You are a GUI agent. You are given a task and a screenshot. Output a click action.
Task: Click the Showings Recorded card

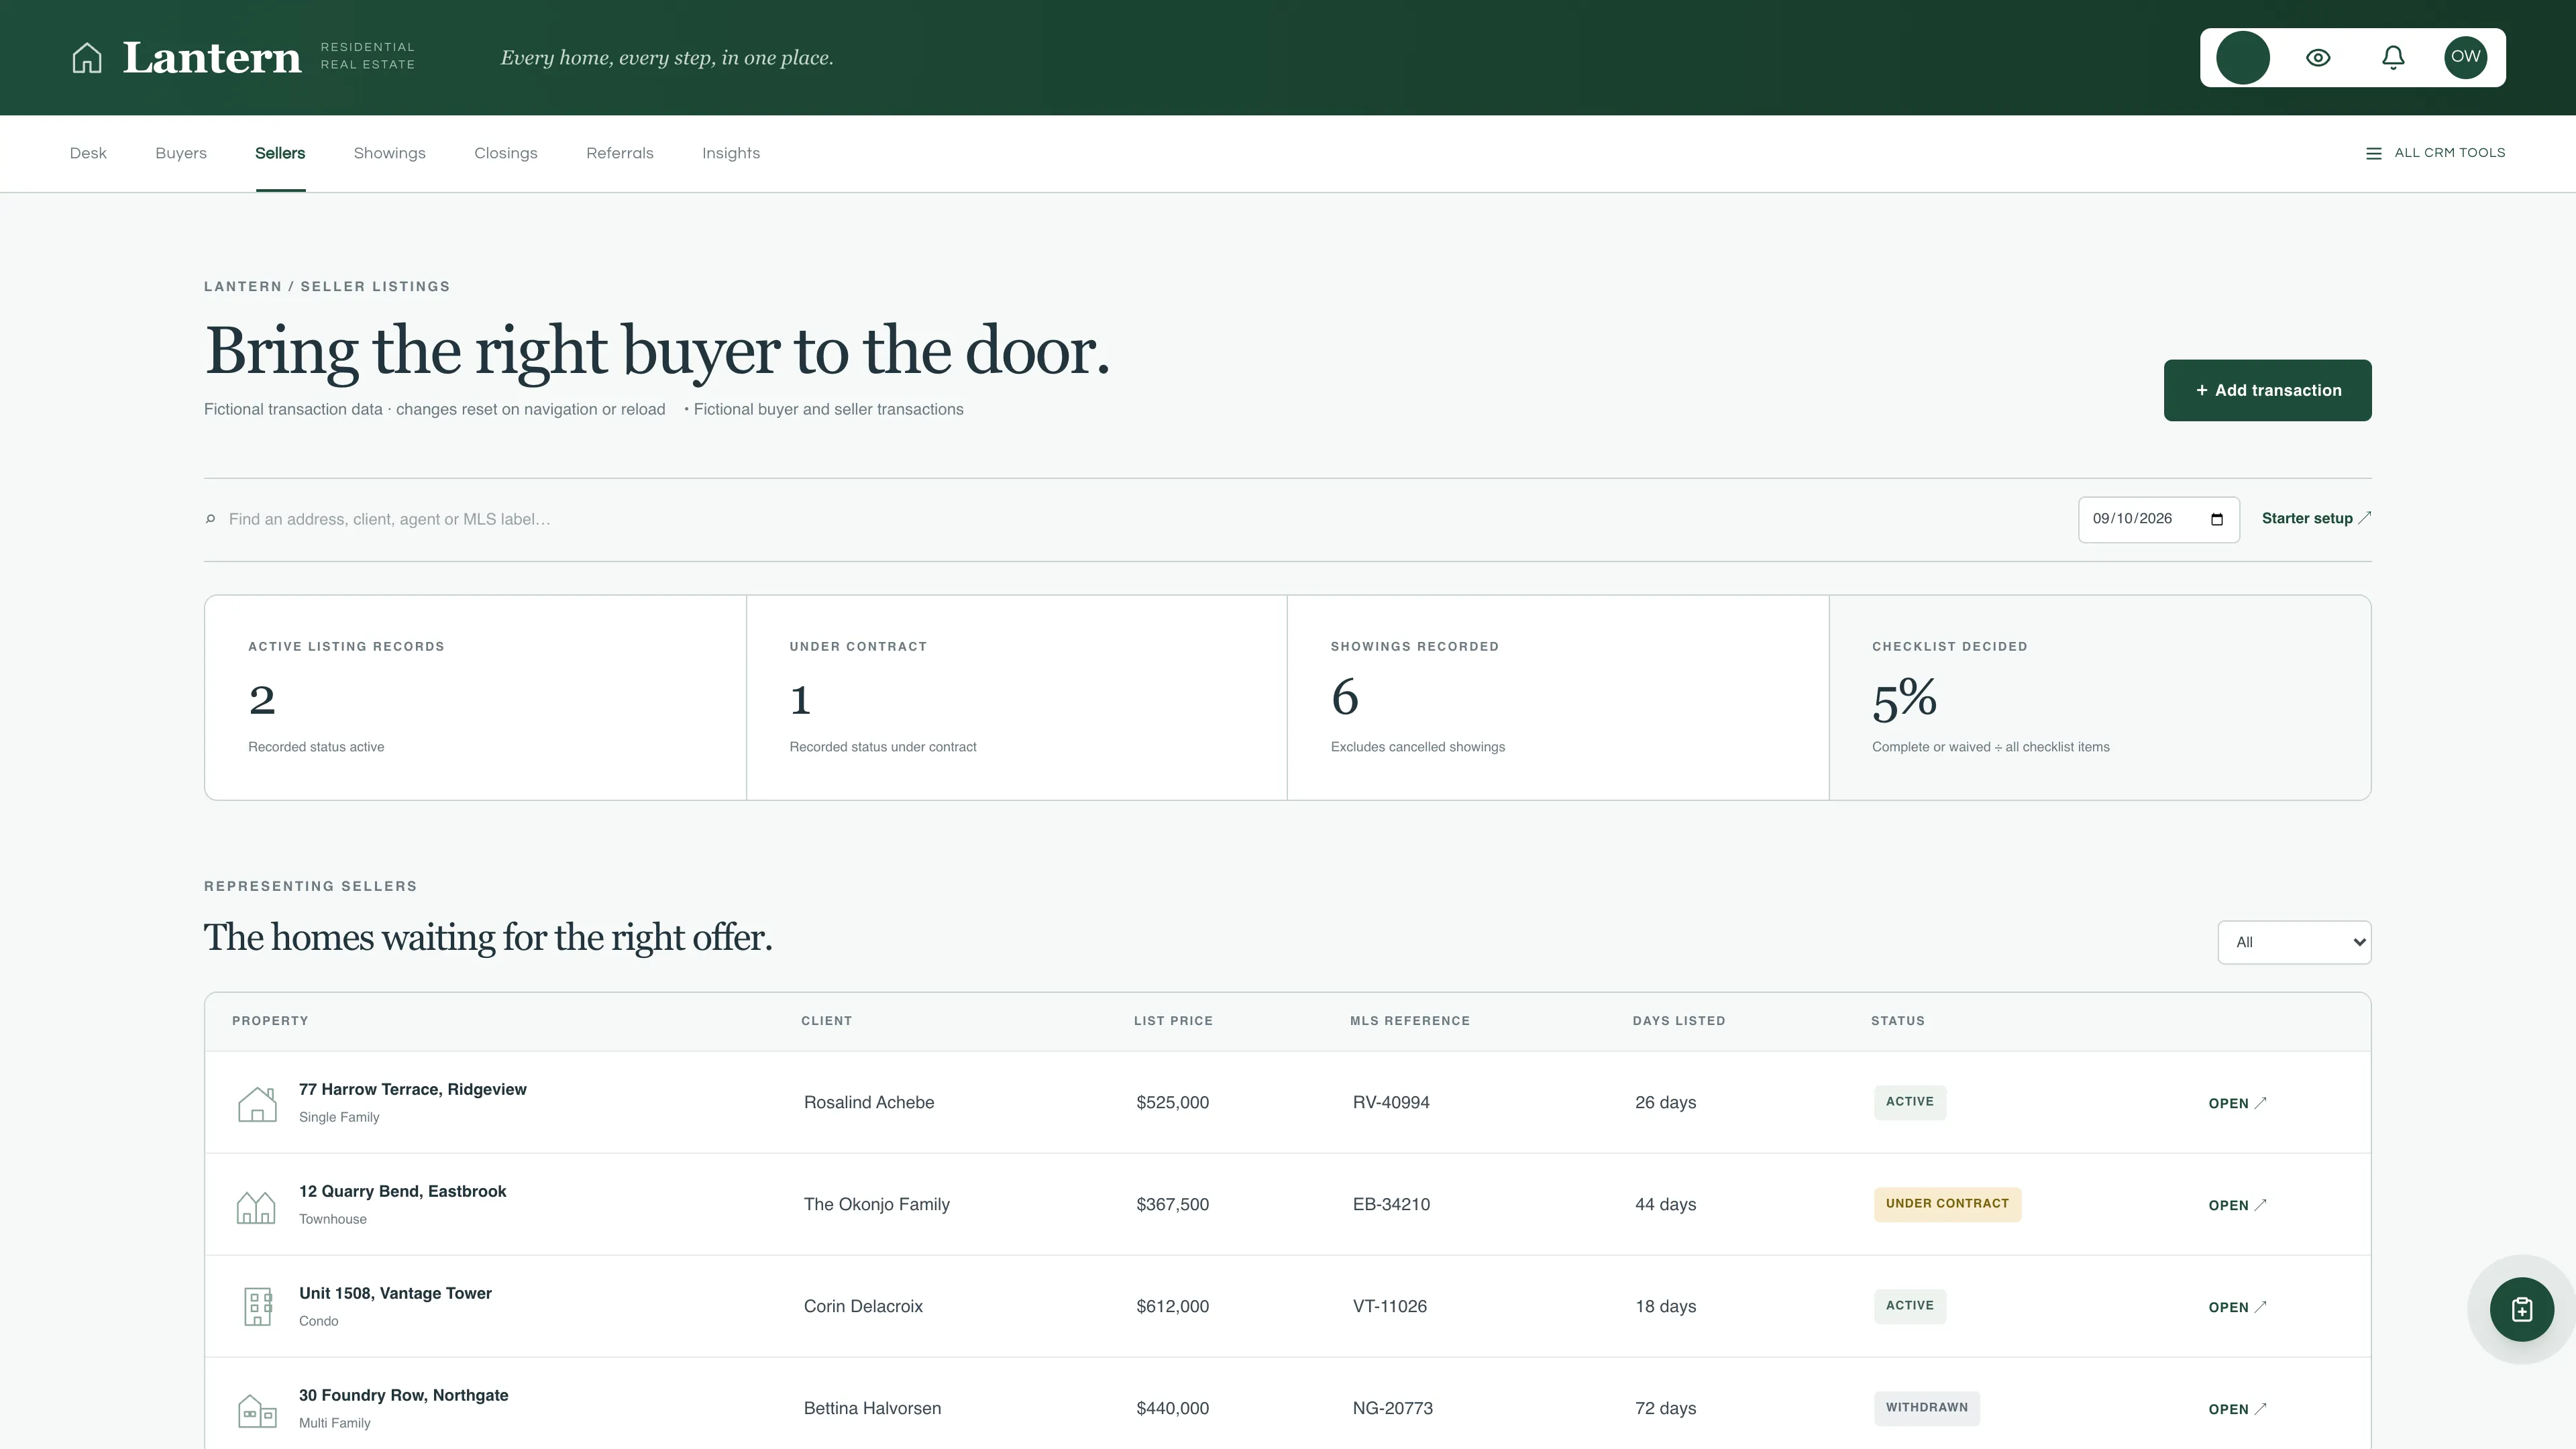tap(1558, 698)
